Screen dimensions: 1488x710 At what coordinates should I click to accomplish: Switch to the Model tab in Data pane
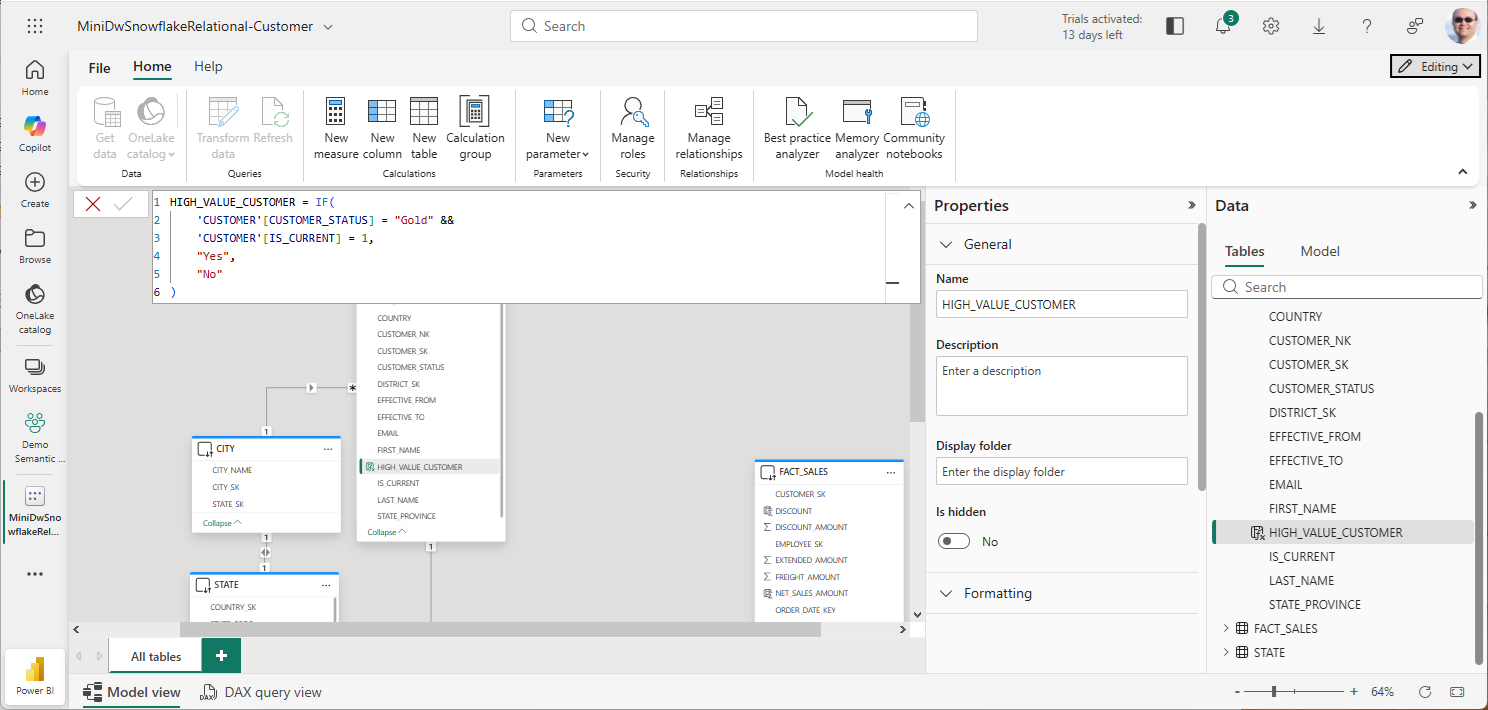1319,251
